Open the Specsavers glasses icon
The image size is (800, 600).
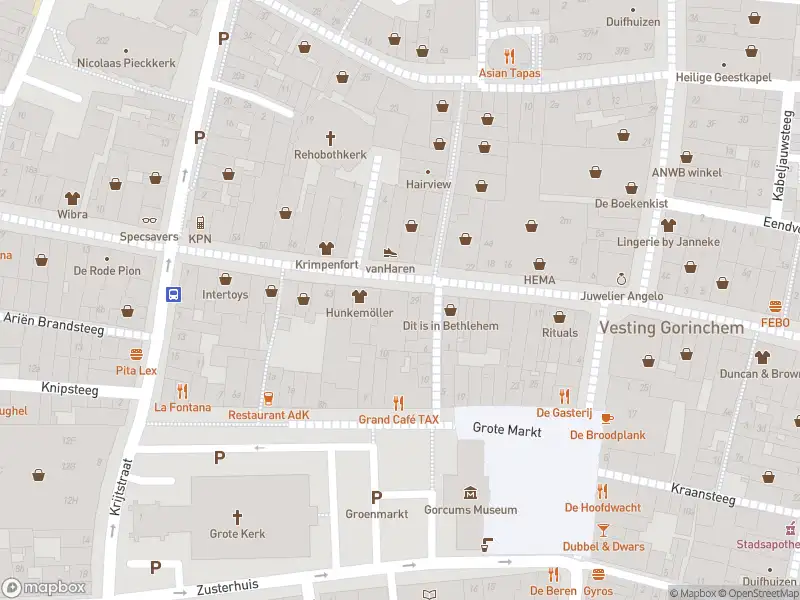[149, 221]
